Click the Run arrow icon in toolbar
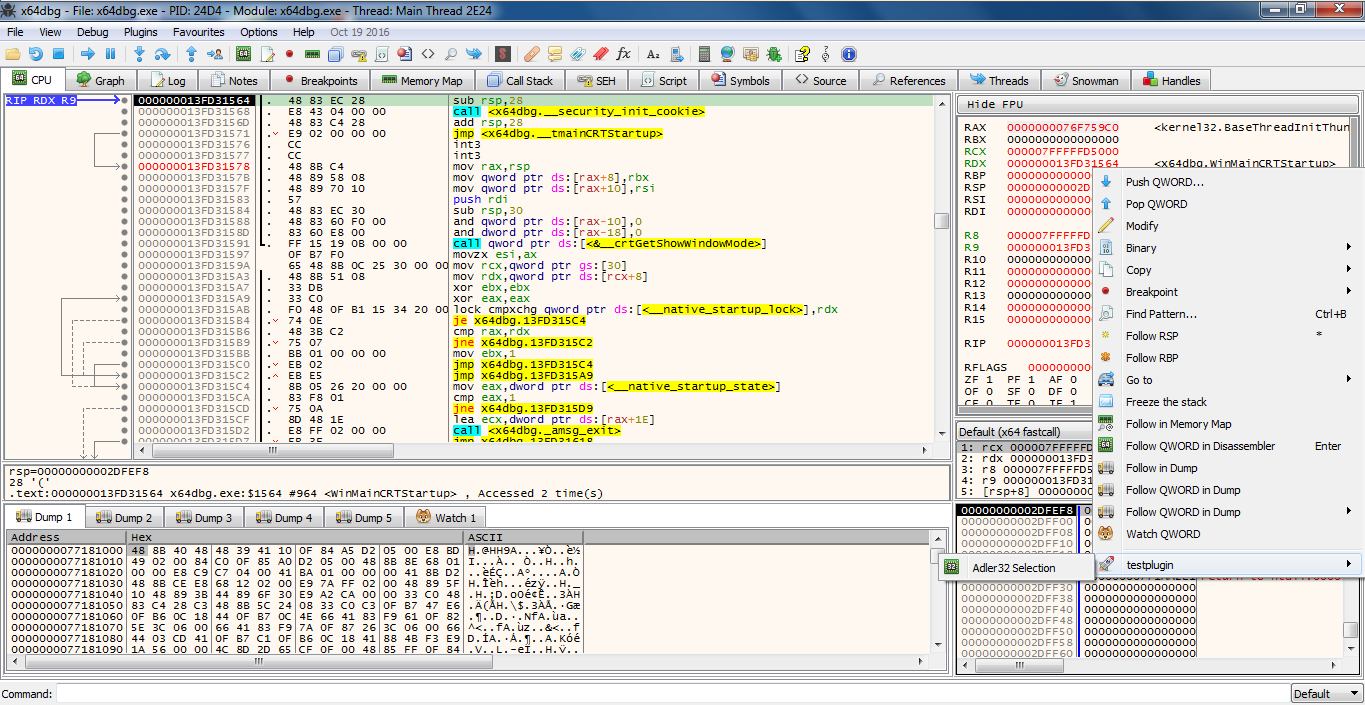This screenshot has height=705, width=1365. point(88,54)
